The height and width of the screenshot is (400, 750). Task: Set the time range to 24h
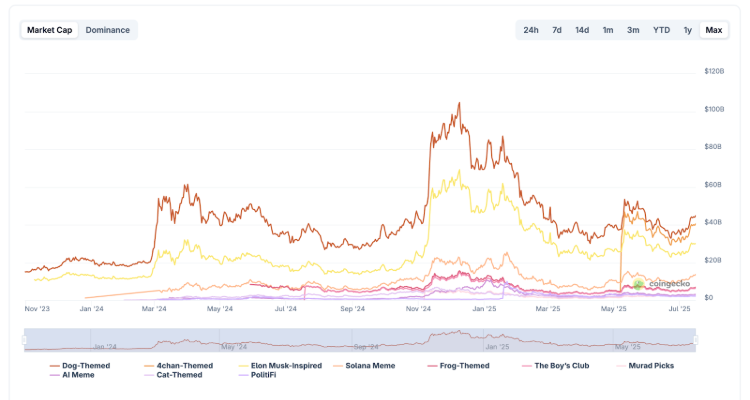tap(531, 30)
